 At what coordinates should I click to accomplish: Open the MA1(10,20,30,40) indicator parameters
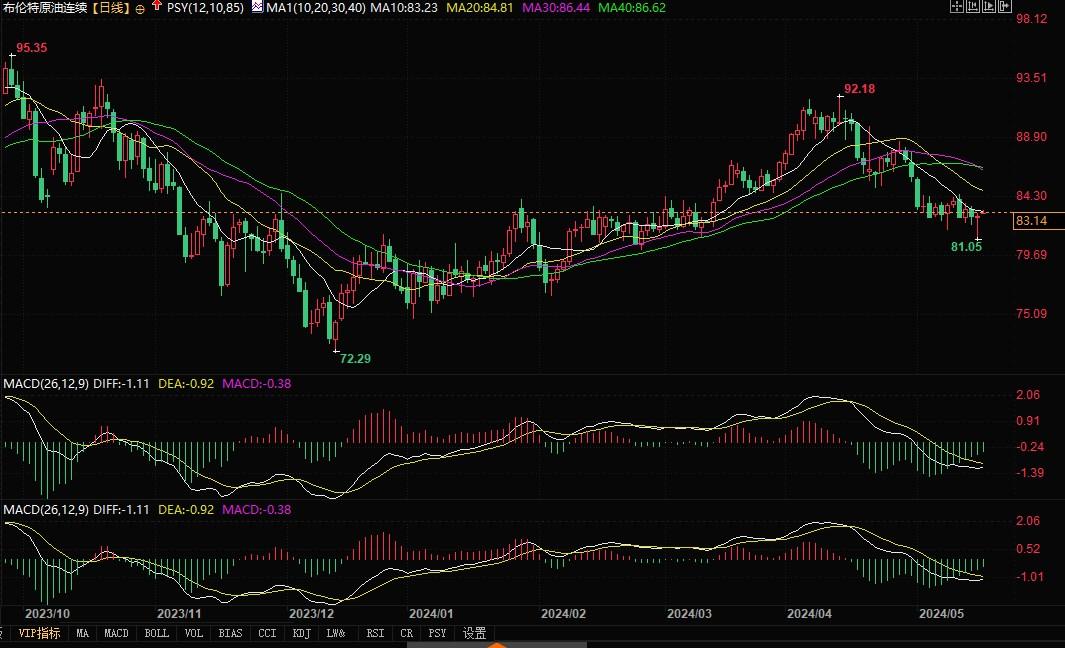coord(315,7)
